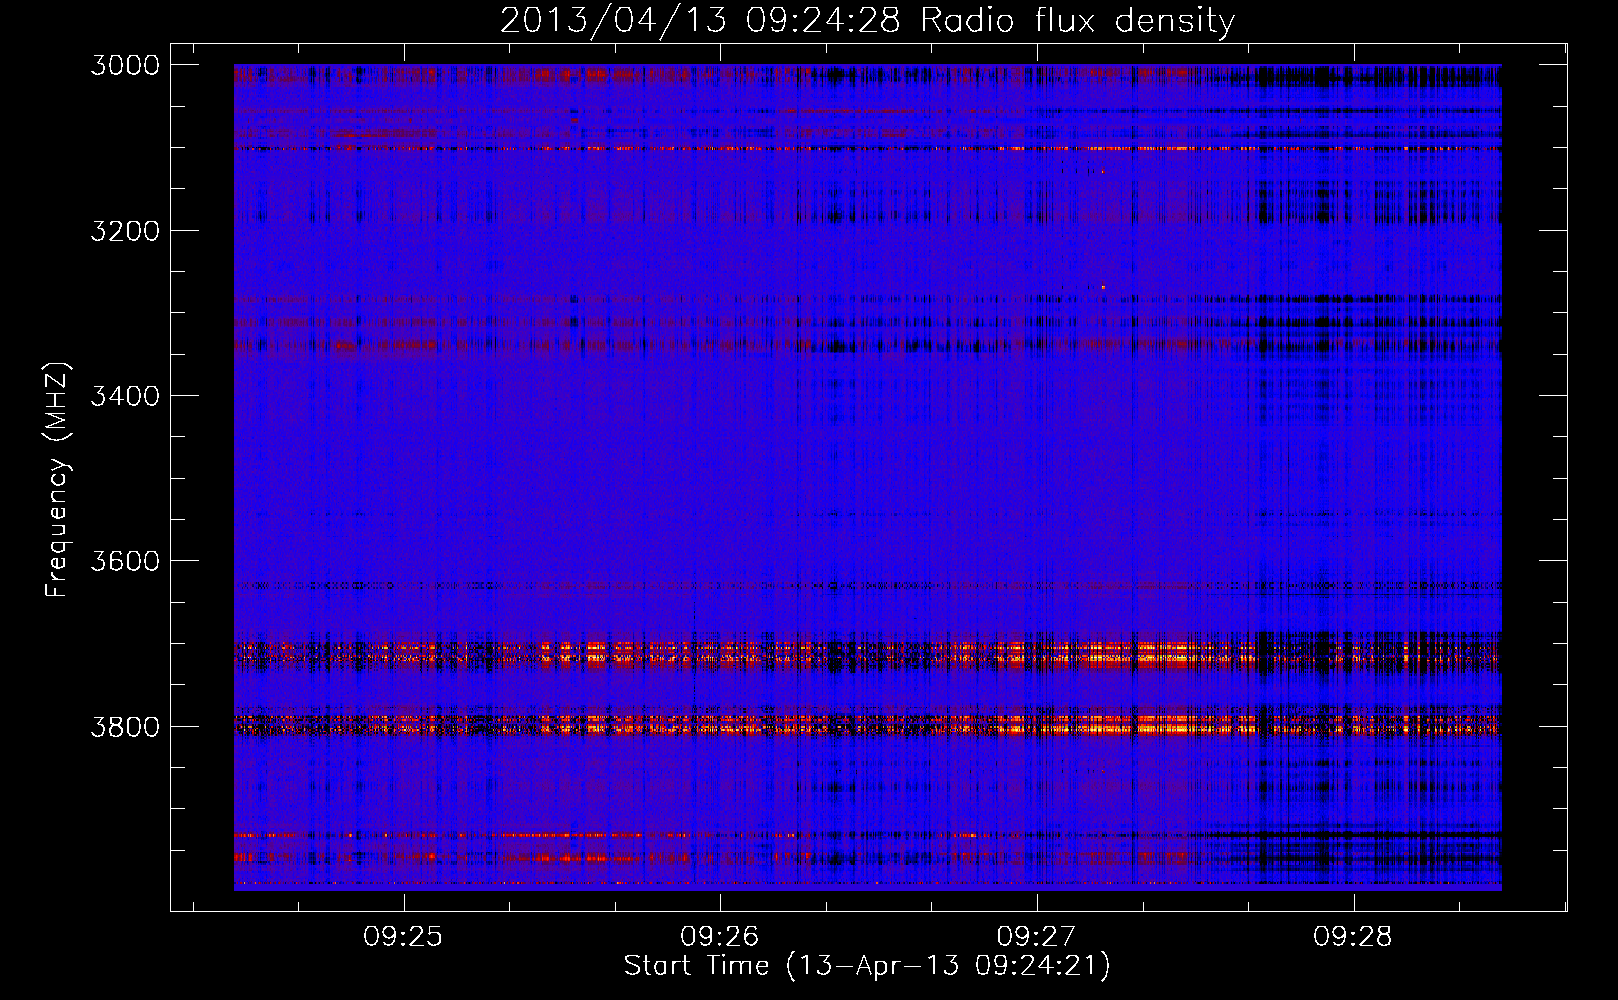Image resolution: width=1618 pixels, height=1000 pixels.
Task: Select the 3600 frequency axis label
Action: tap(125, 561)
